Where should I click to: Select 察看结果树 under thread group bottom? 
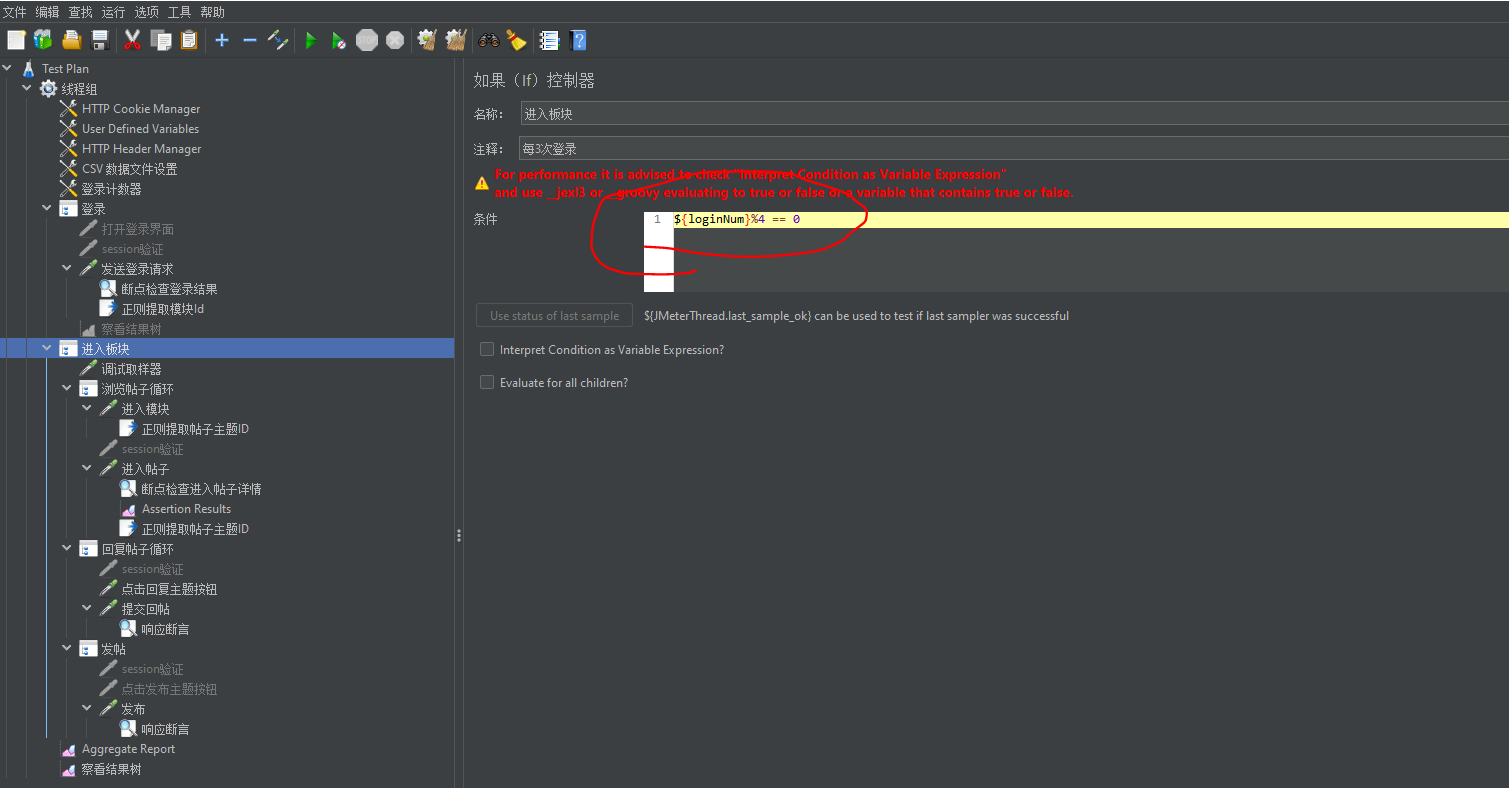pyautogui.click(x=111, y=769)
